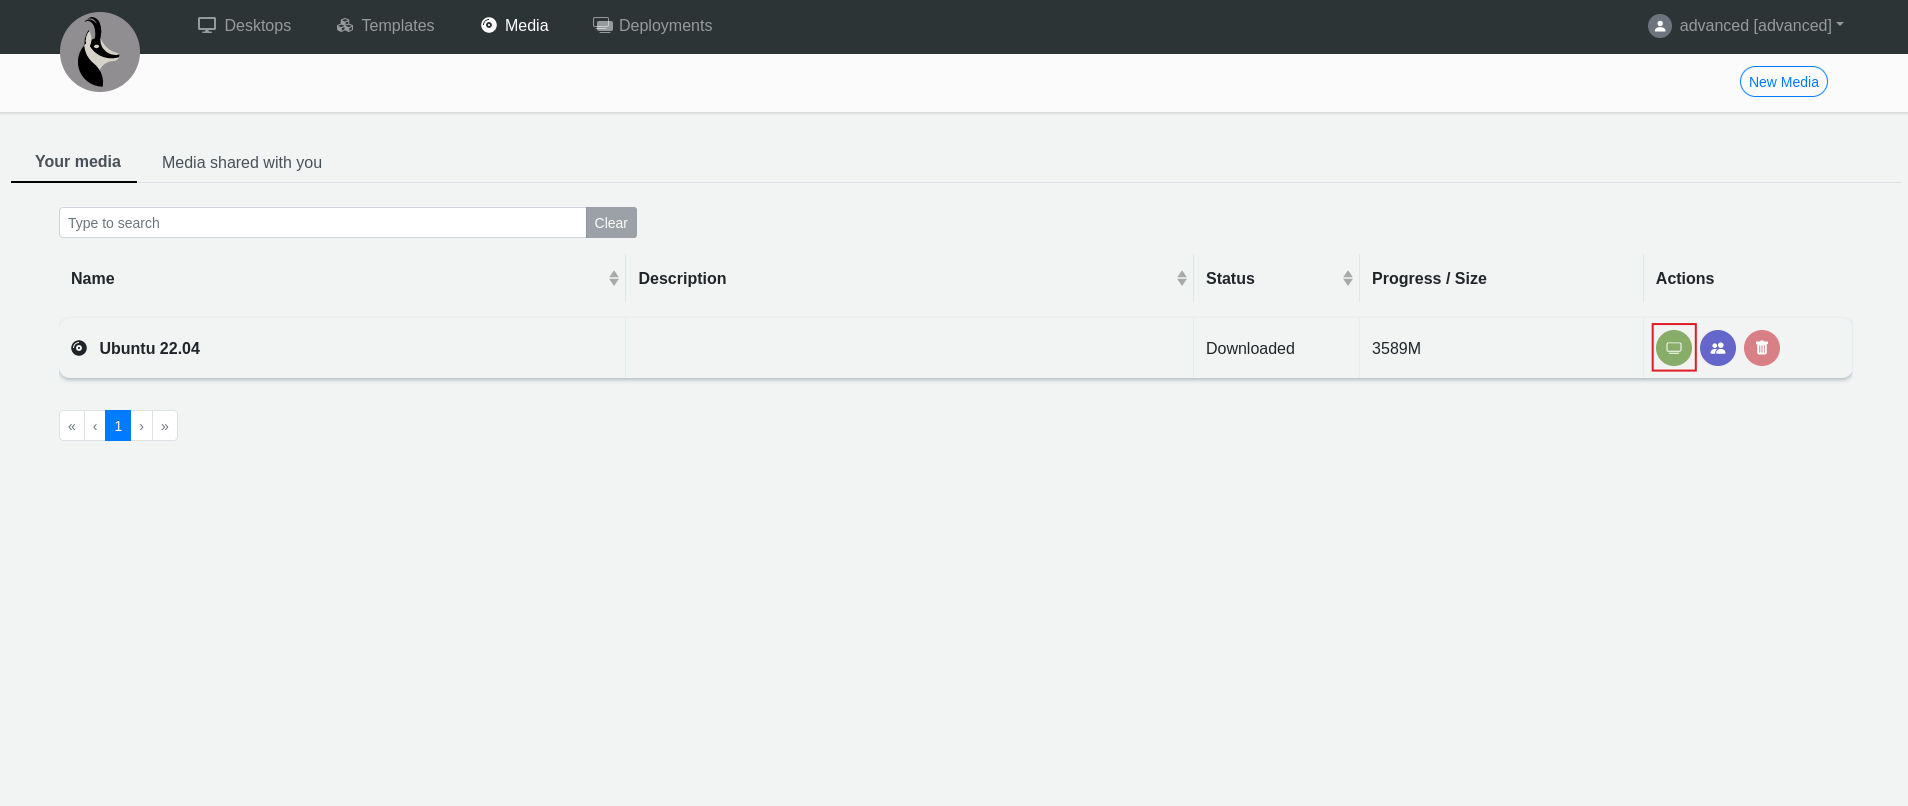Click the purple share media users icon
This screenshot has height=806, width=1908.
(1717, 348)
